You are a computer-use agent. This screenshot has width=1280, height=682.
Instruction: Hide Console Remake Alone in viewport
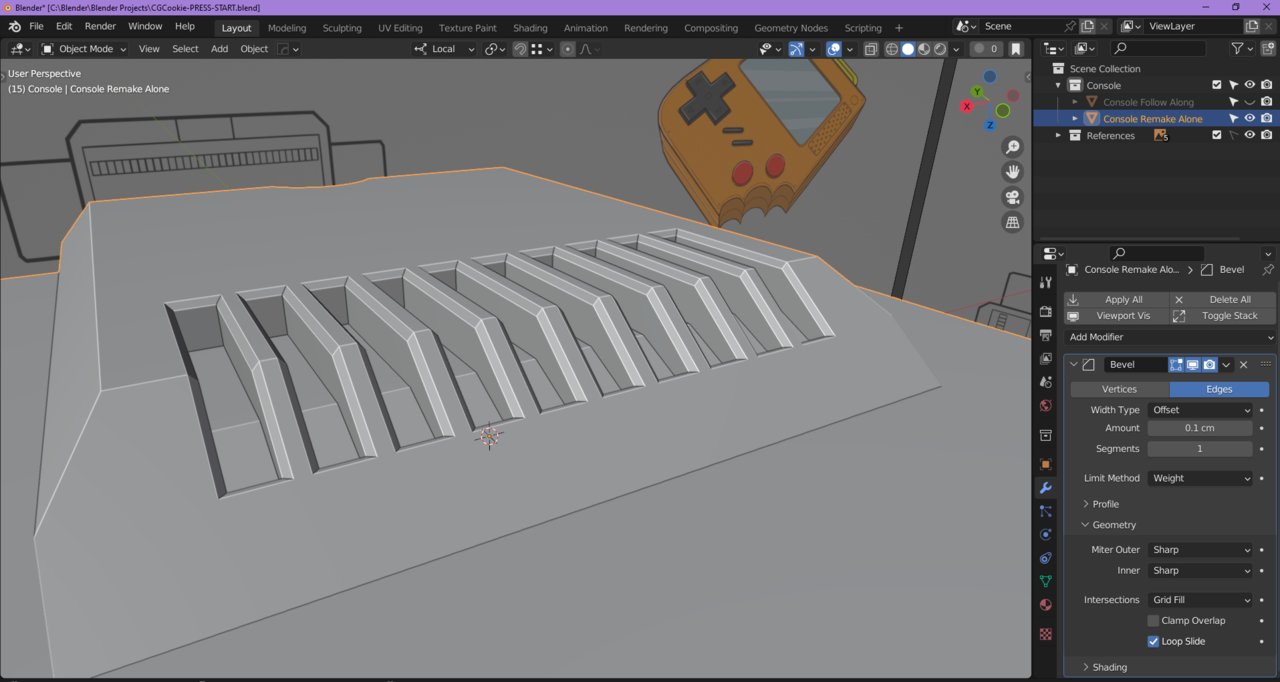pyautogui.click(x=1249, y=119)
